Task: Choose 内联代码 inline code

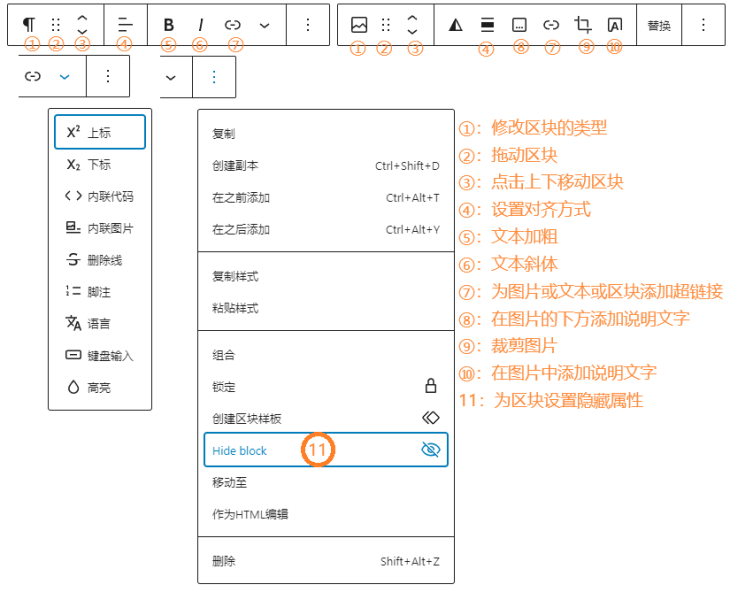Action: tap(100, 196)
